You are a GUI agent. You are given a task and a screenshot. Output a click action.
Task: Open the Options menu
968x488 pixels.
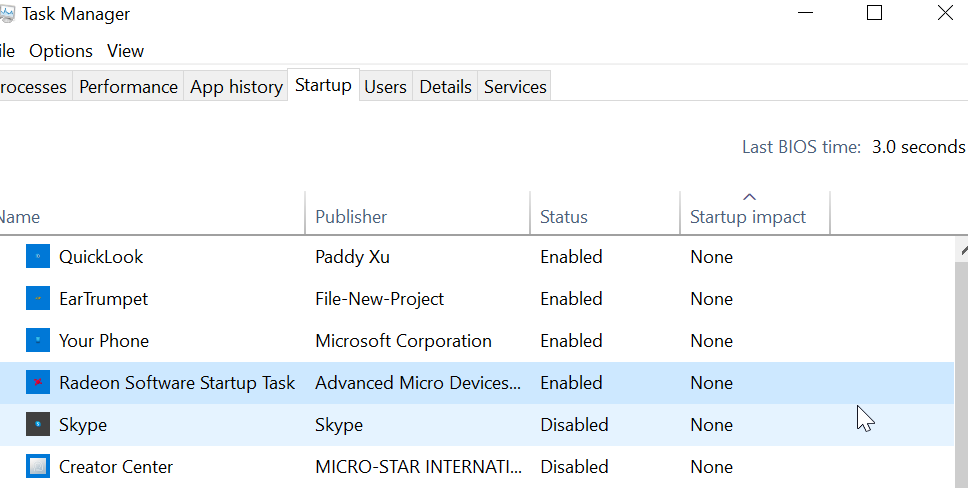(x=60, y=51)
